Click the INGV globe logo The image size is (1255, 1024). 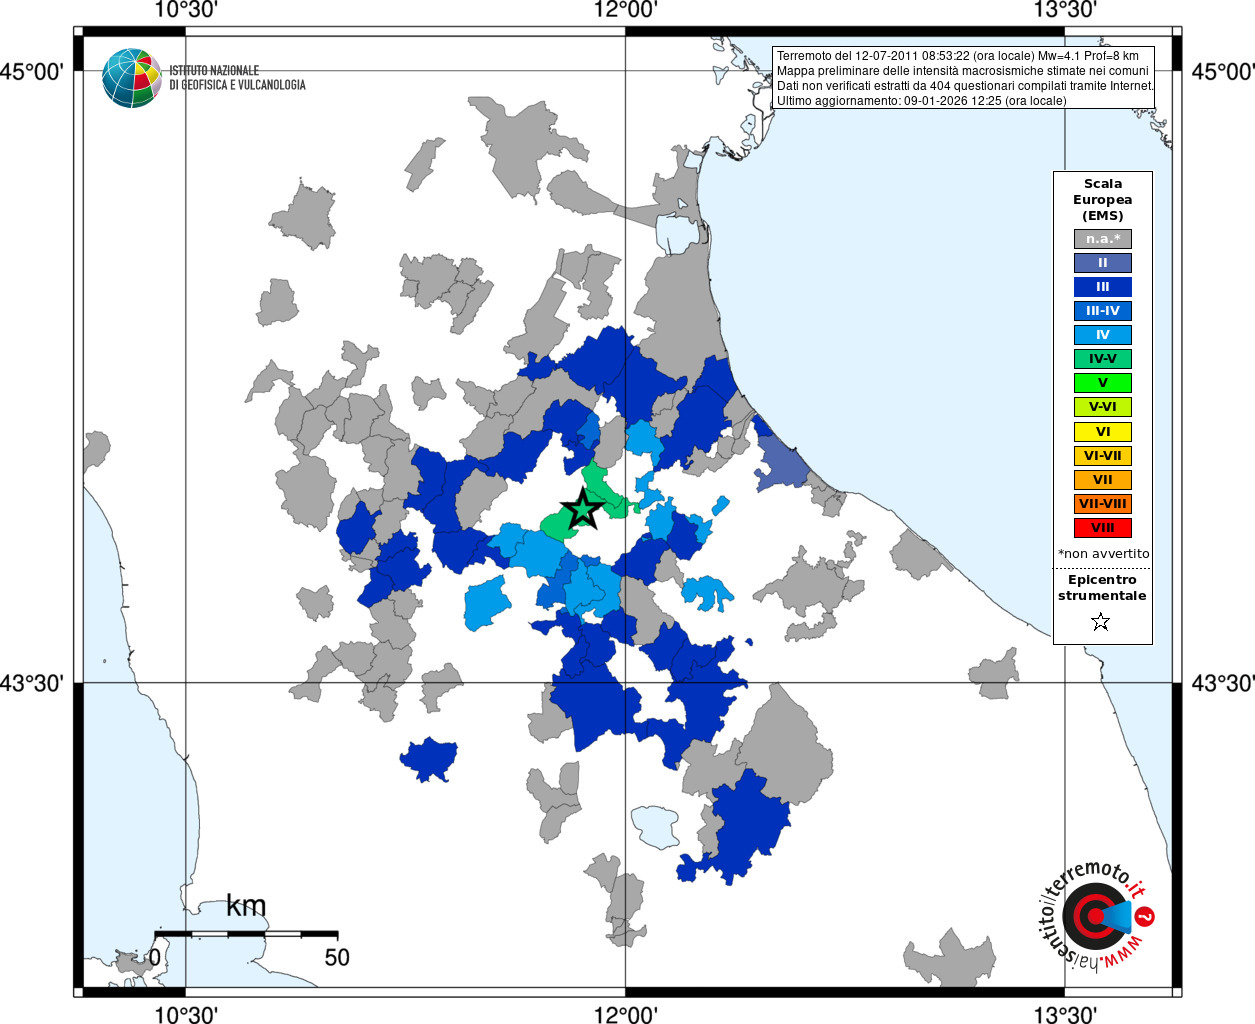coord(131,78)
